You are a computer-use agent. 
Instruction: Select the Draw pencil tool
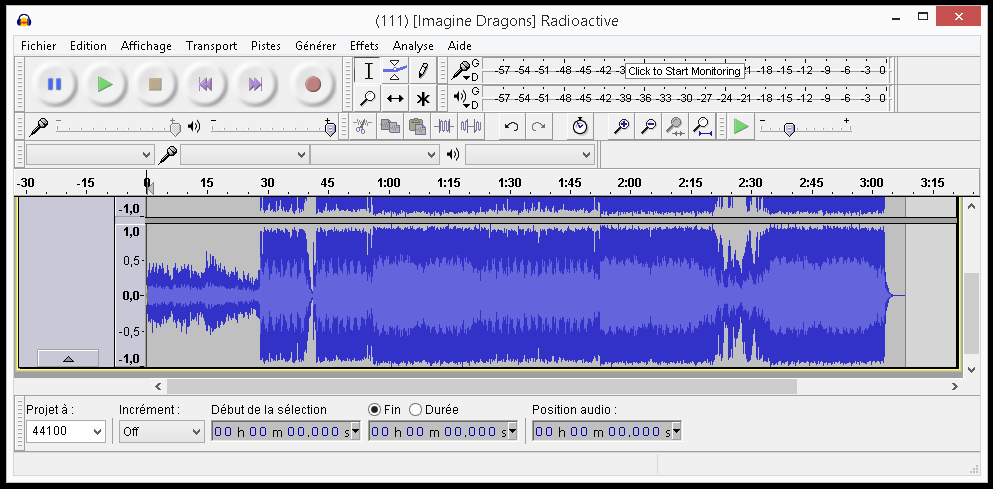(422, 71)
